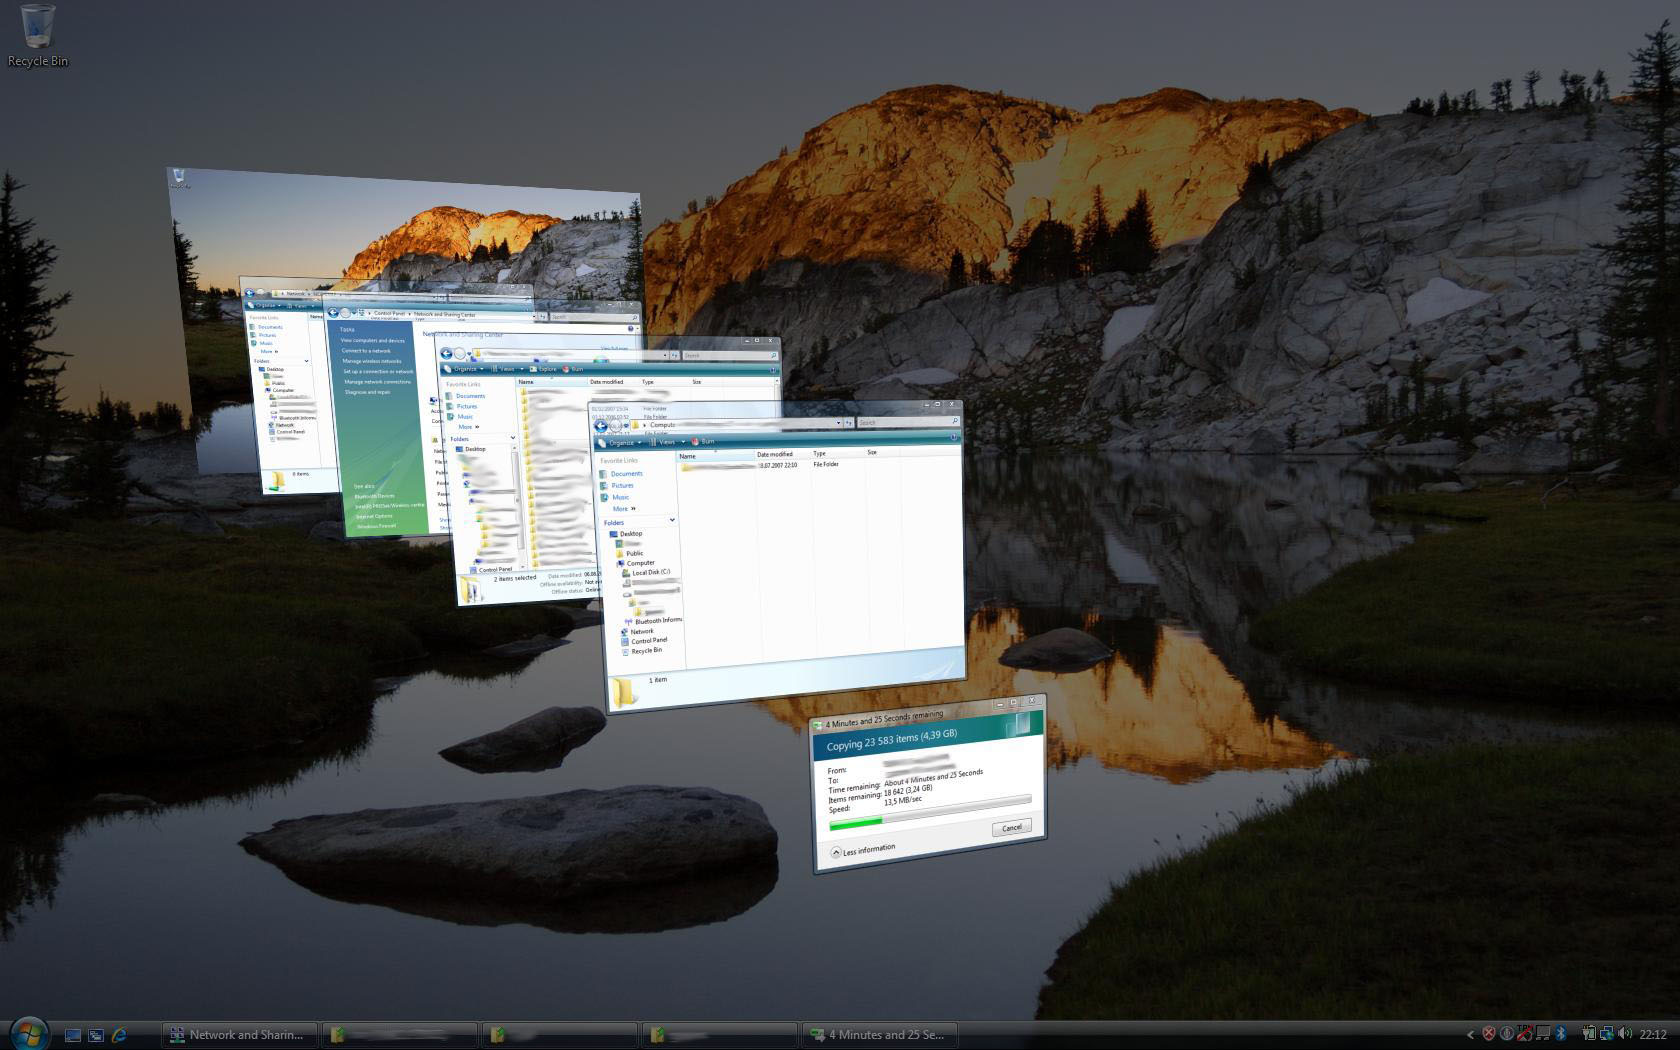Click the taskbar clock showing 22:12
Image resolution: width=1680 pixels, height=1050 pixels.
1653,1035
